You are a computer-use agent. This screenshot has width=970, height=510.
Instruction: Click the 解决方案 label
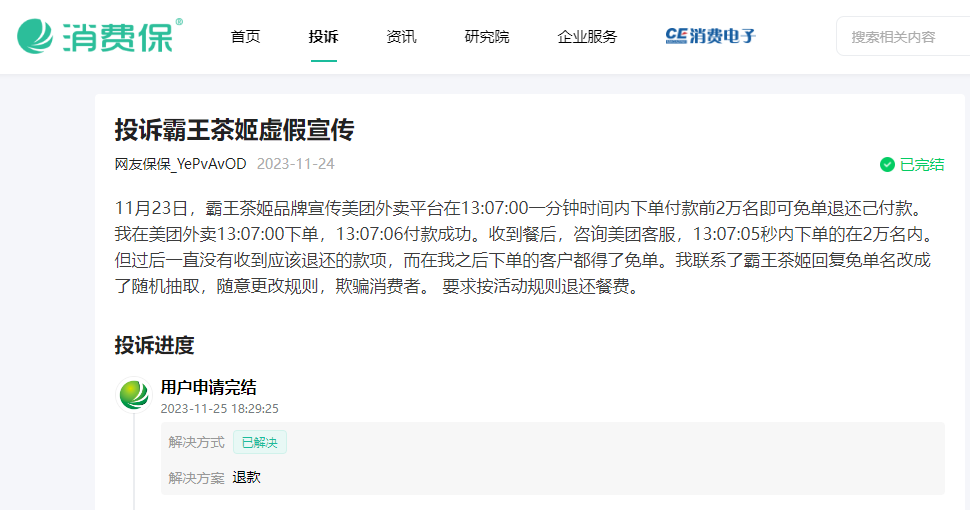coord(196,478)
